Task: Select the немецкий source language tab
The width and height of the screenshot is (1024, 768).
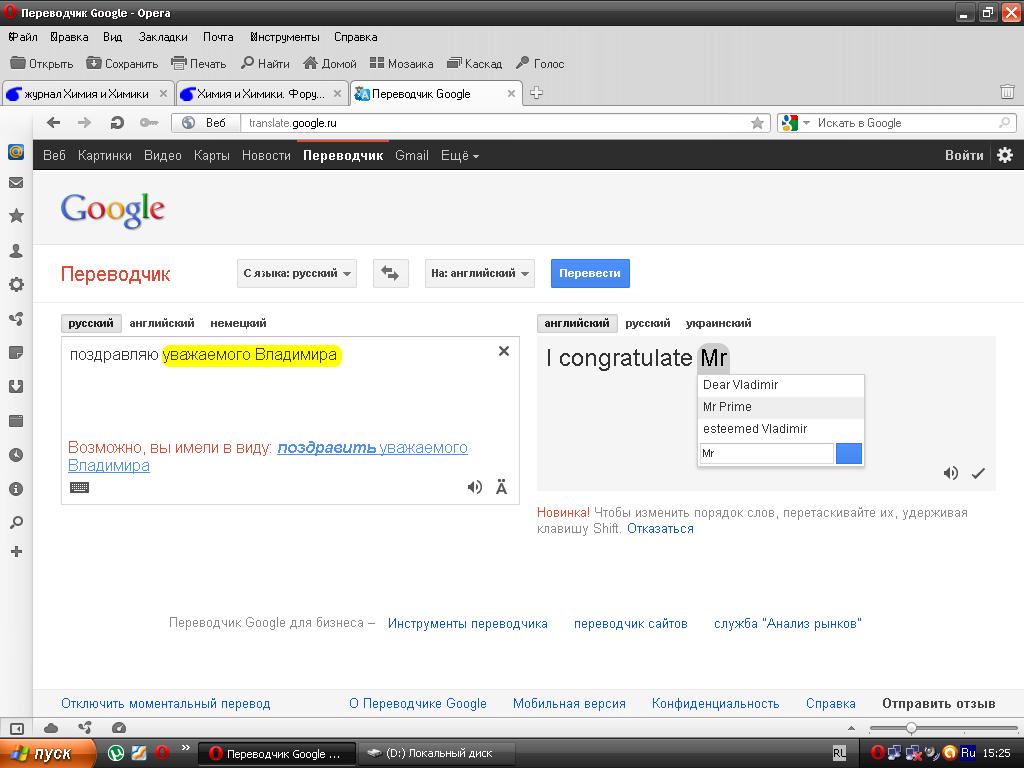Action: pos(238,323)
